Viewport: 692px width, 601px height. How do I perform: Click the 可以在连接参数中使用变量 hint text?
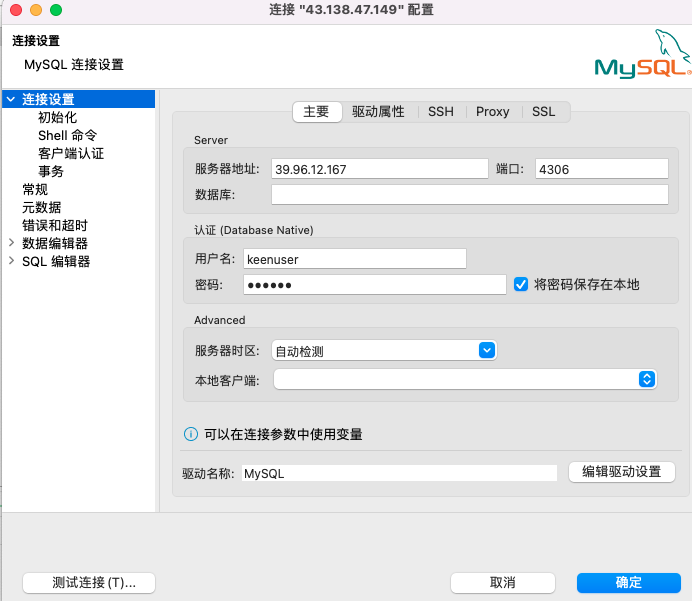pos(283,434)
